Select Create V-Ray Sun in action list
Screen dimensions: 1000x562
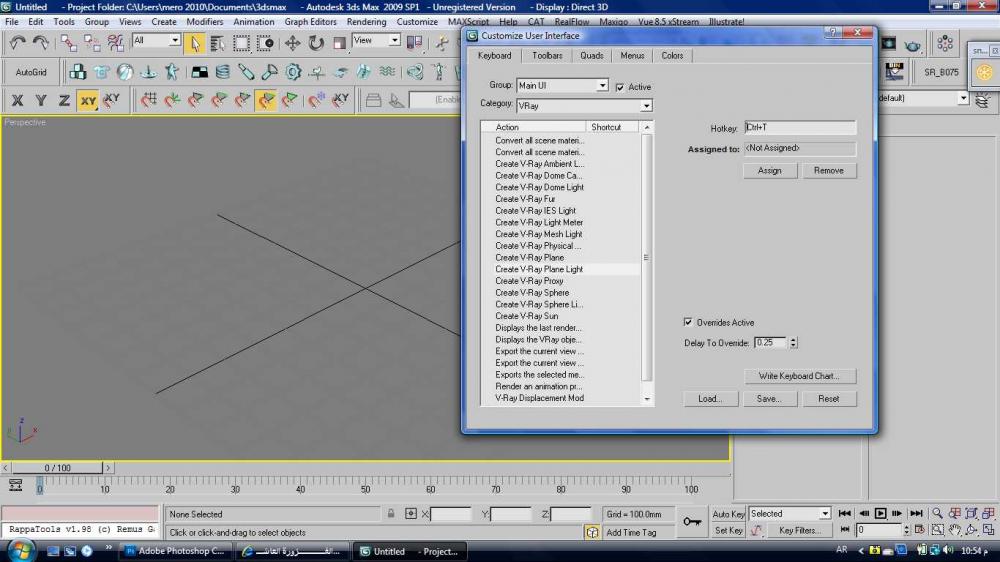(x=527, y=316)
